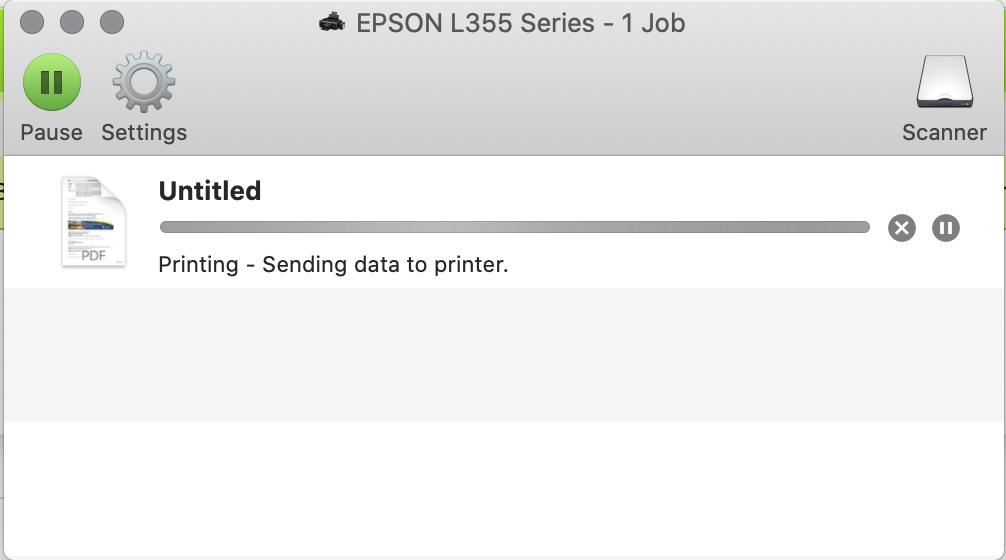Minimize the print queue window
Image resolution: width=1006 pixels, height=560 pixels.
tap(72, 22)
